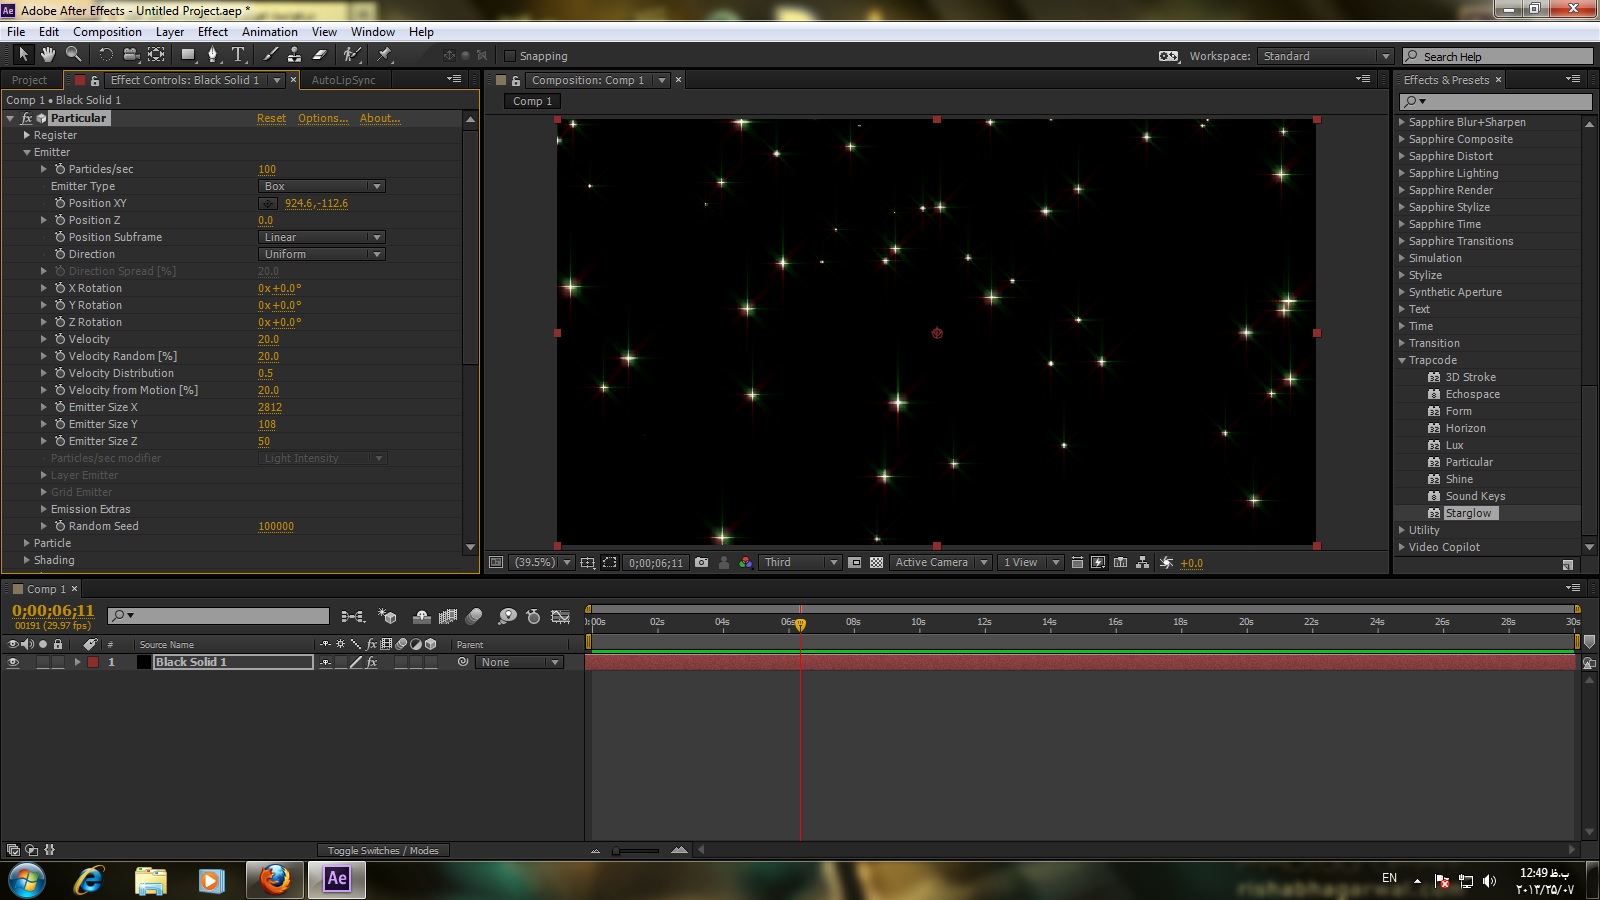Open the Effect menu
The image size is (1600, 900).
coord(213,32)
